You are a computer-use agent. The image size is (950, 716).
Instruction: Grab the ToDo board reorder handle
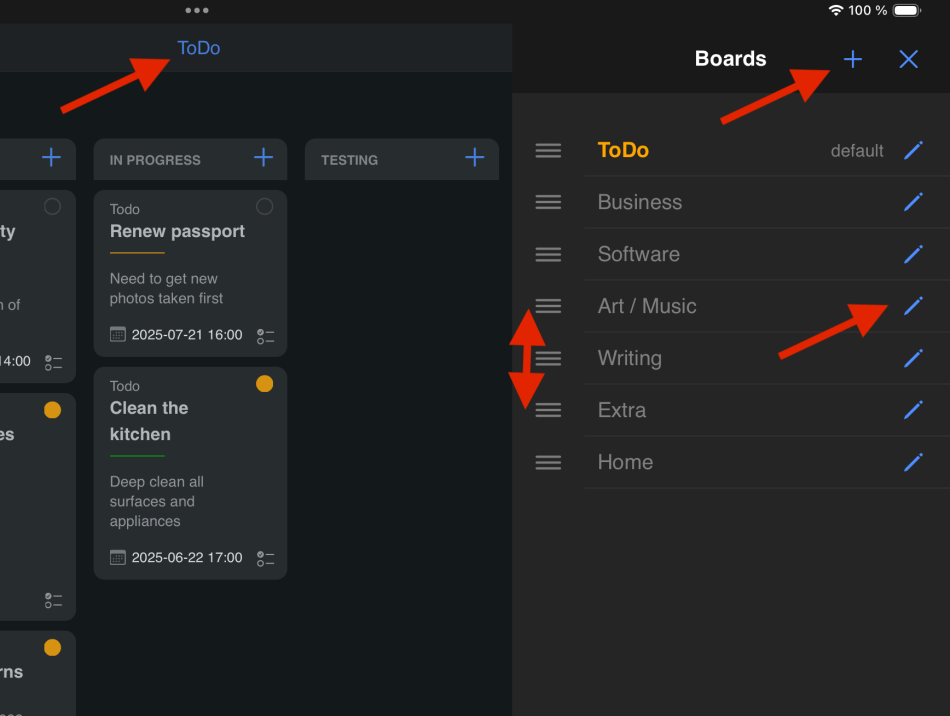click(x=548, y=150)
